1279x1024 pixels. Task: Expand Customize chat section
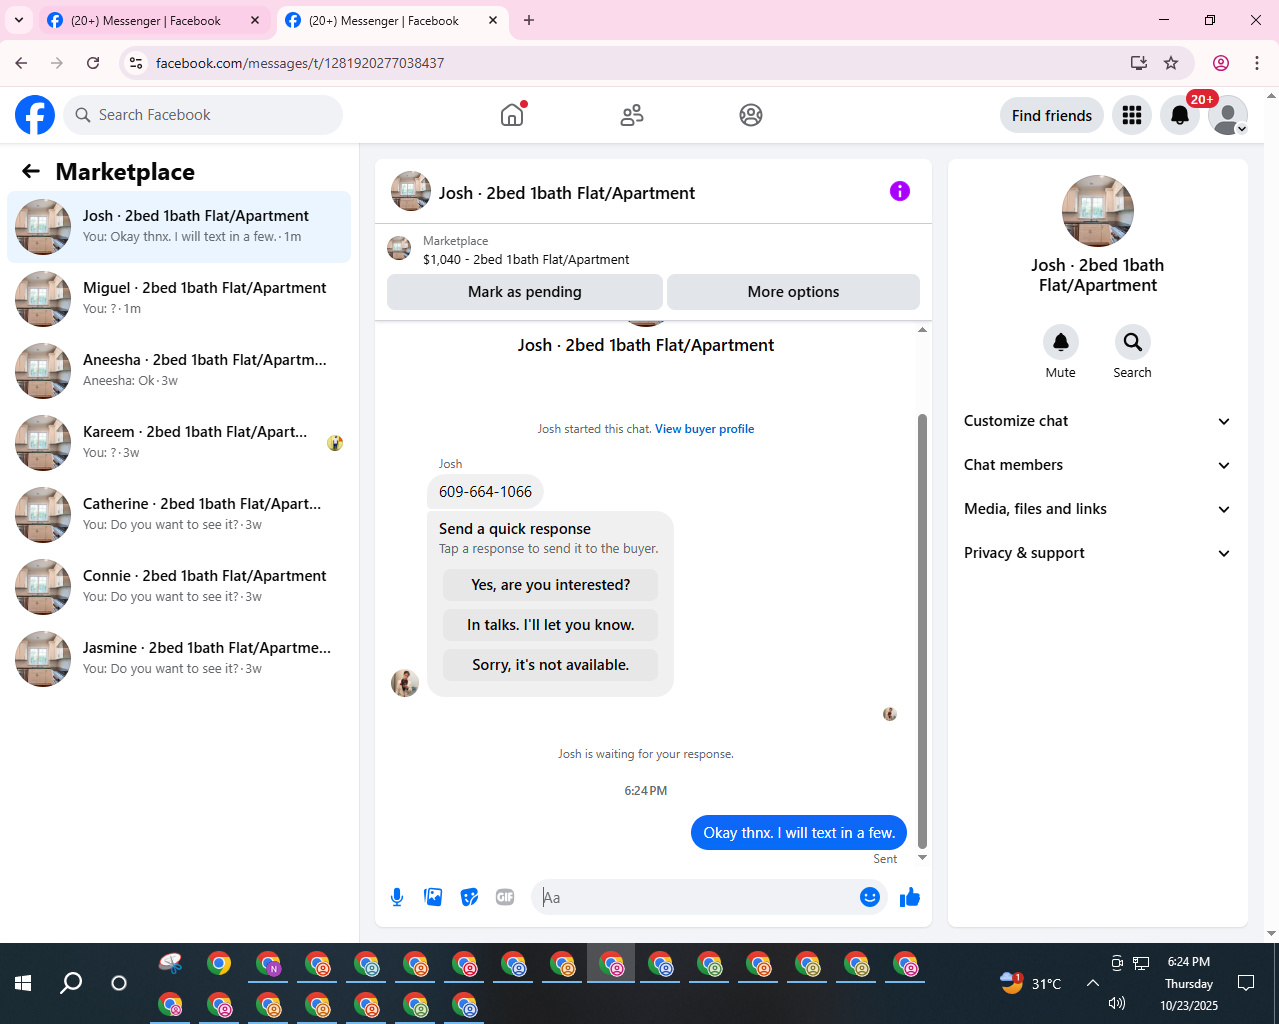point(1098,421)
